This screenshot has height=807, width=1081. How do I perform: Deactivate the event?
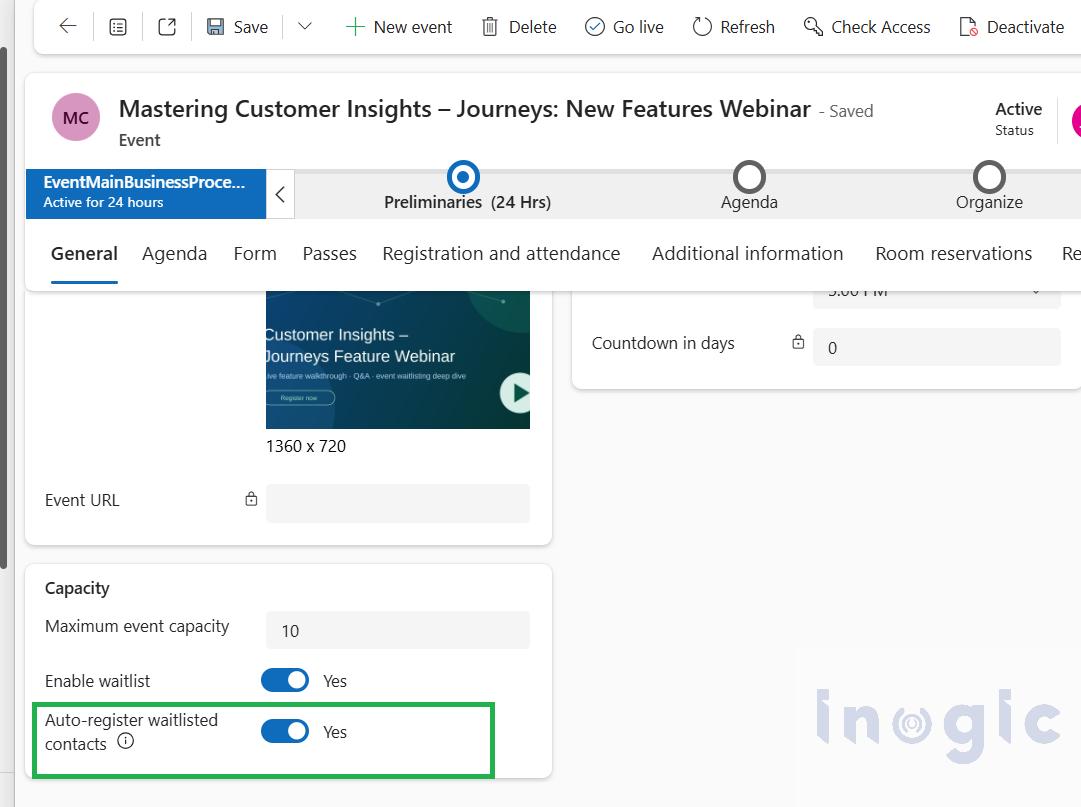pos(1011,27)
